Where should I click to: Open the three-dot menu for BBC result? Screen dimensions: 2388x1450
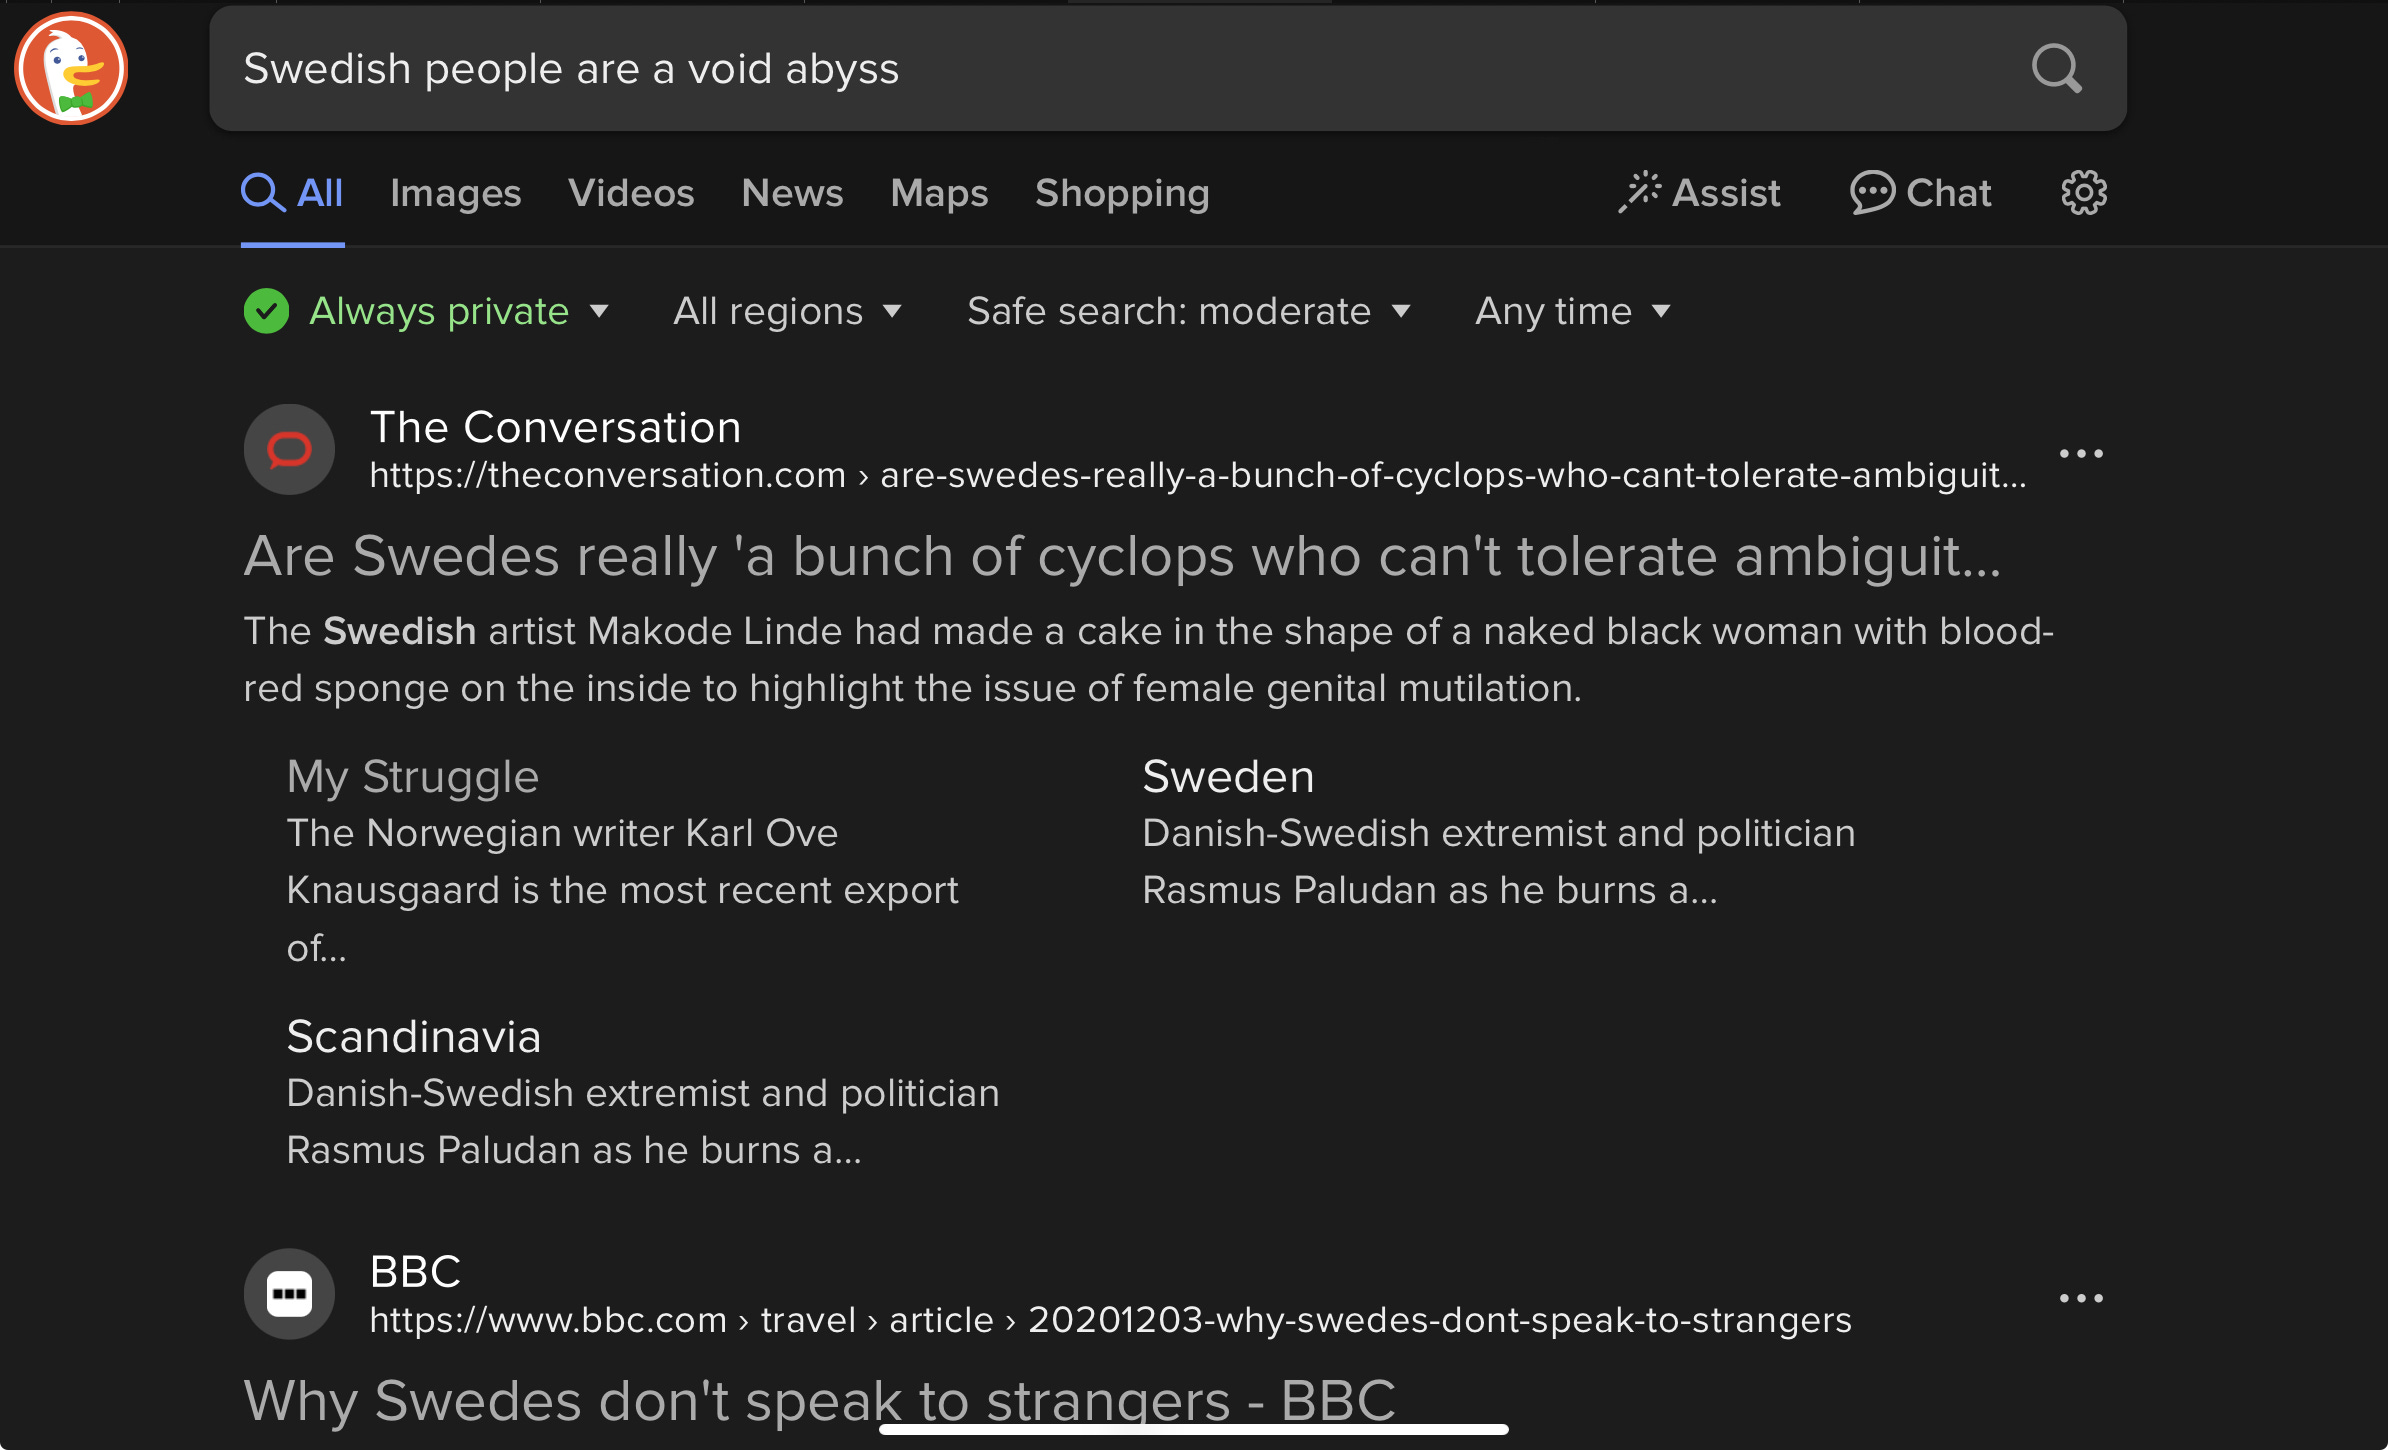click(2081, 1298)
